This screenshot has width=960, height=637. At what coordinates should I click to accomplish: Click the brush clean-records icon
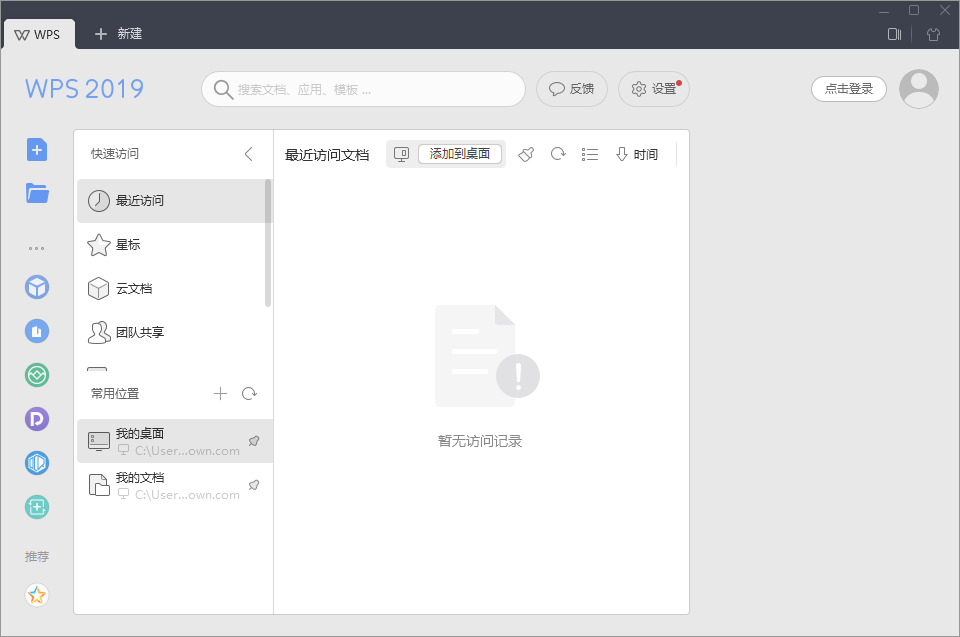(526, 154)
